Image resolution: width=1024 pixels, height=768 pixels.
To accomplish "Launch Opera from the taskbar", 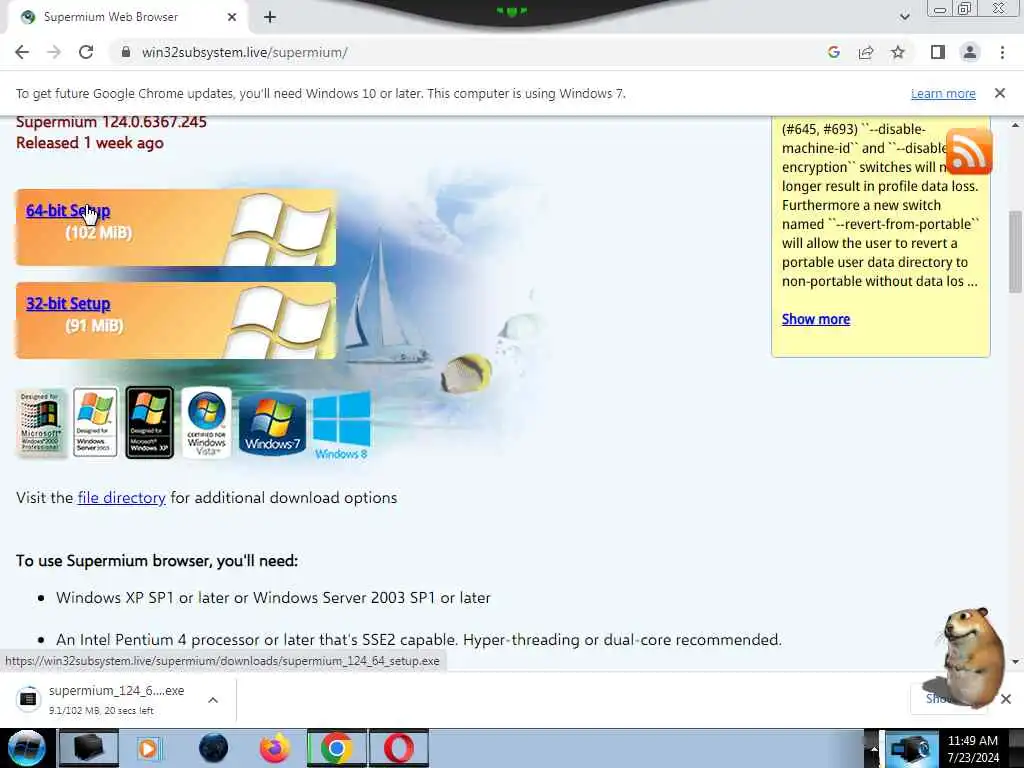I will pos(399,748).
